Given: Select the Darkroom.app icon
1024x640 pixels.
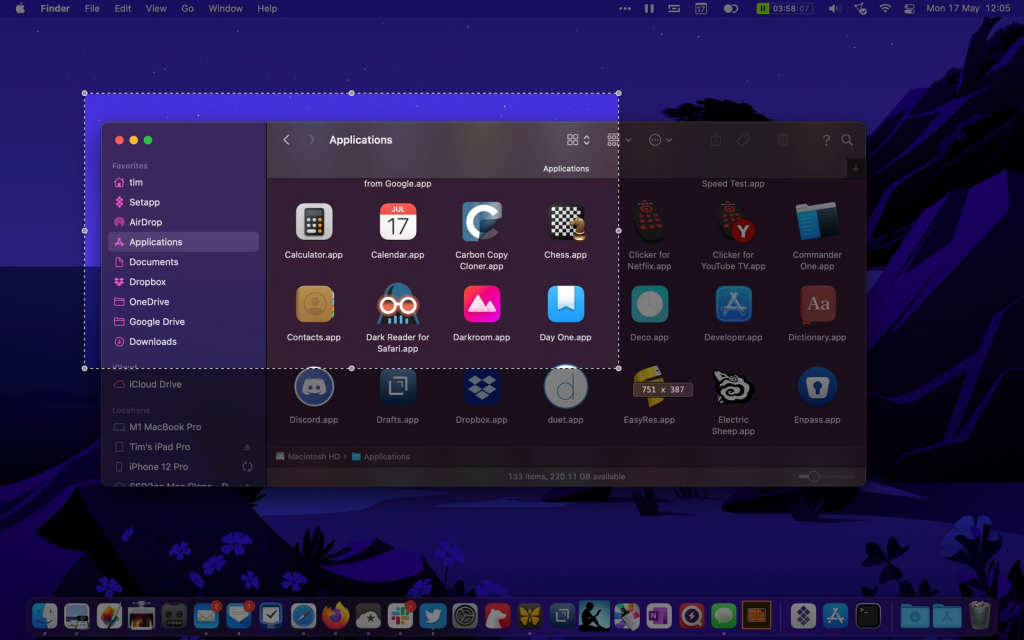Looking at the screenshot, I should click(x=481, y=304).
